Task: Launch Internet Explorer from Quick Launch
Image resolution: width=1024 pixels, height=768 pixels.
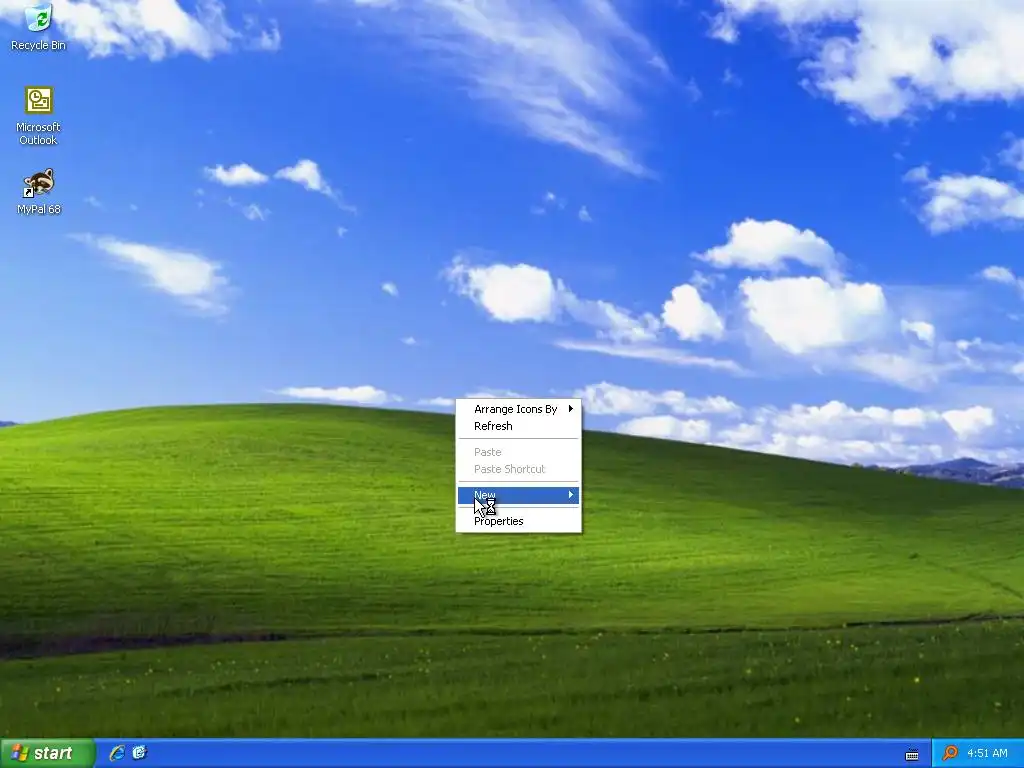Action: coord(117,753)
